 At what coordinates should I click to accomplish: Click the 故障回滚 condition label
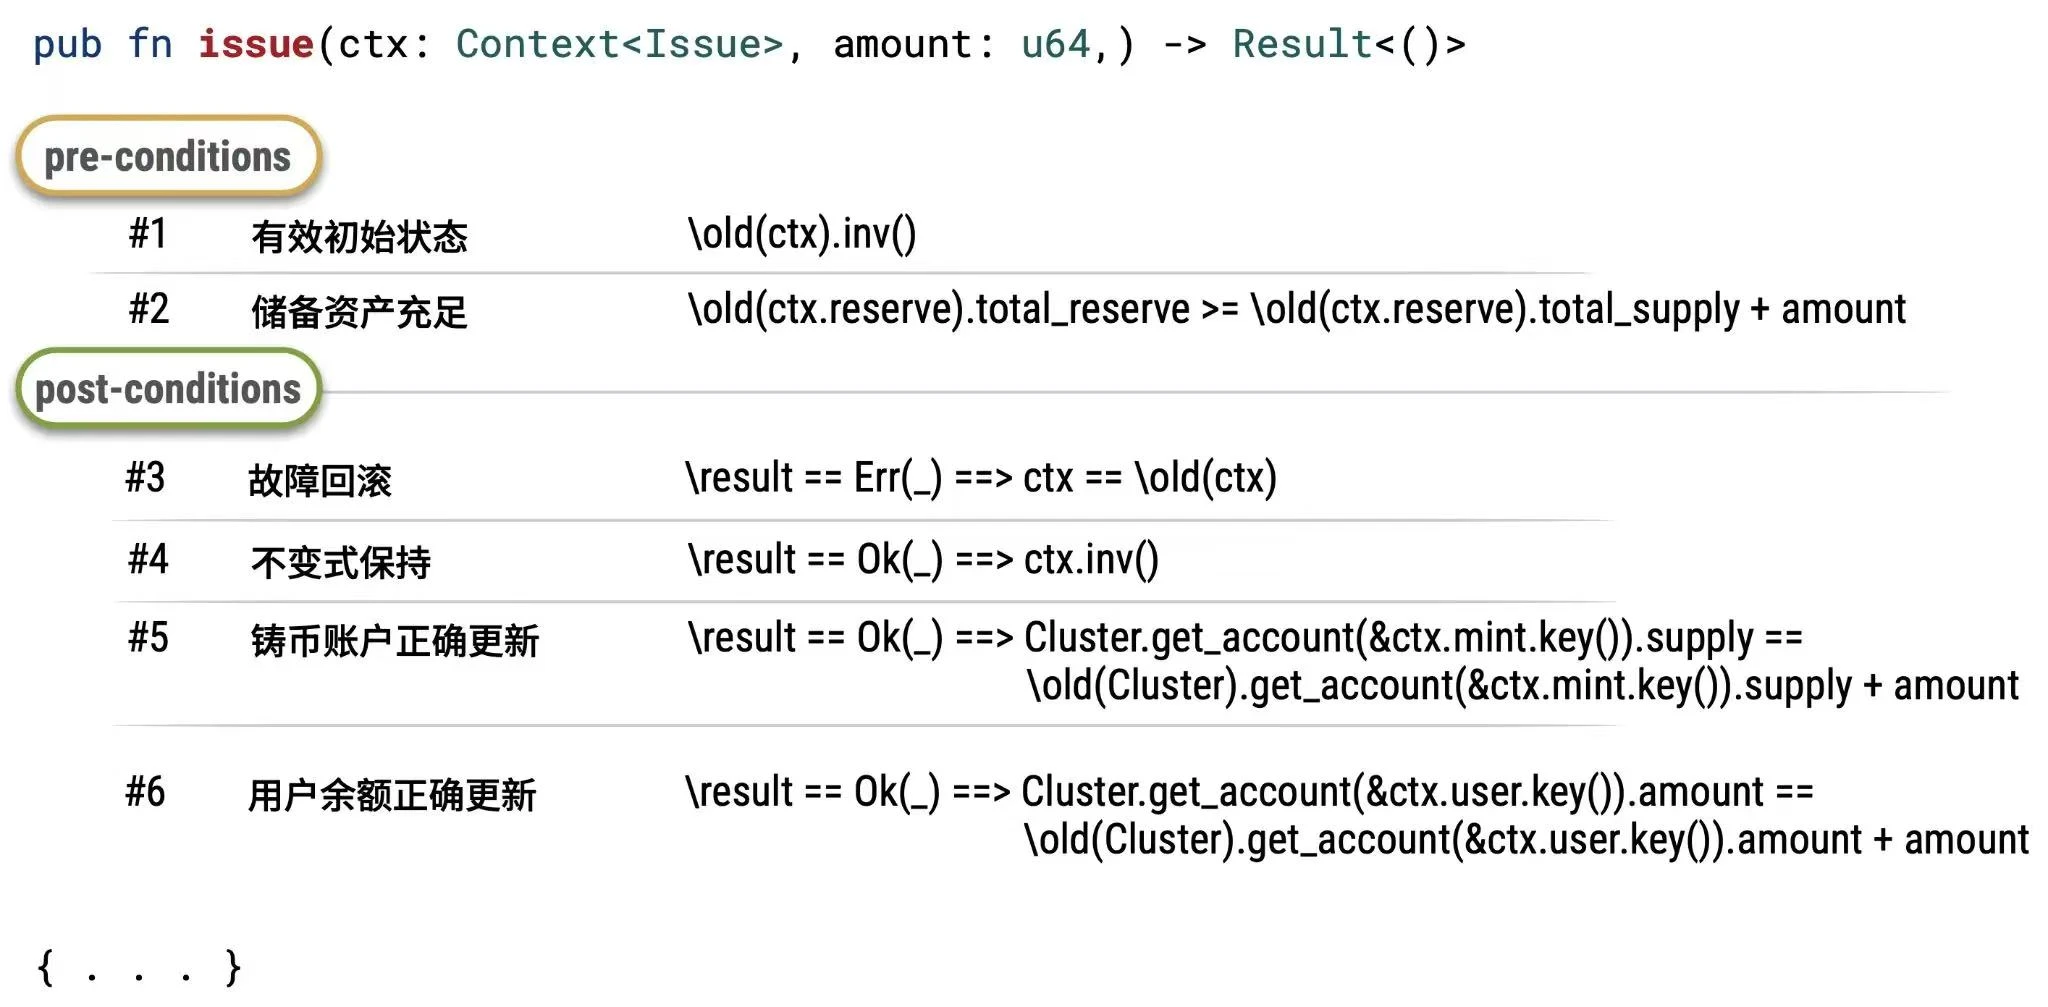coord(320,481)
